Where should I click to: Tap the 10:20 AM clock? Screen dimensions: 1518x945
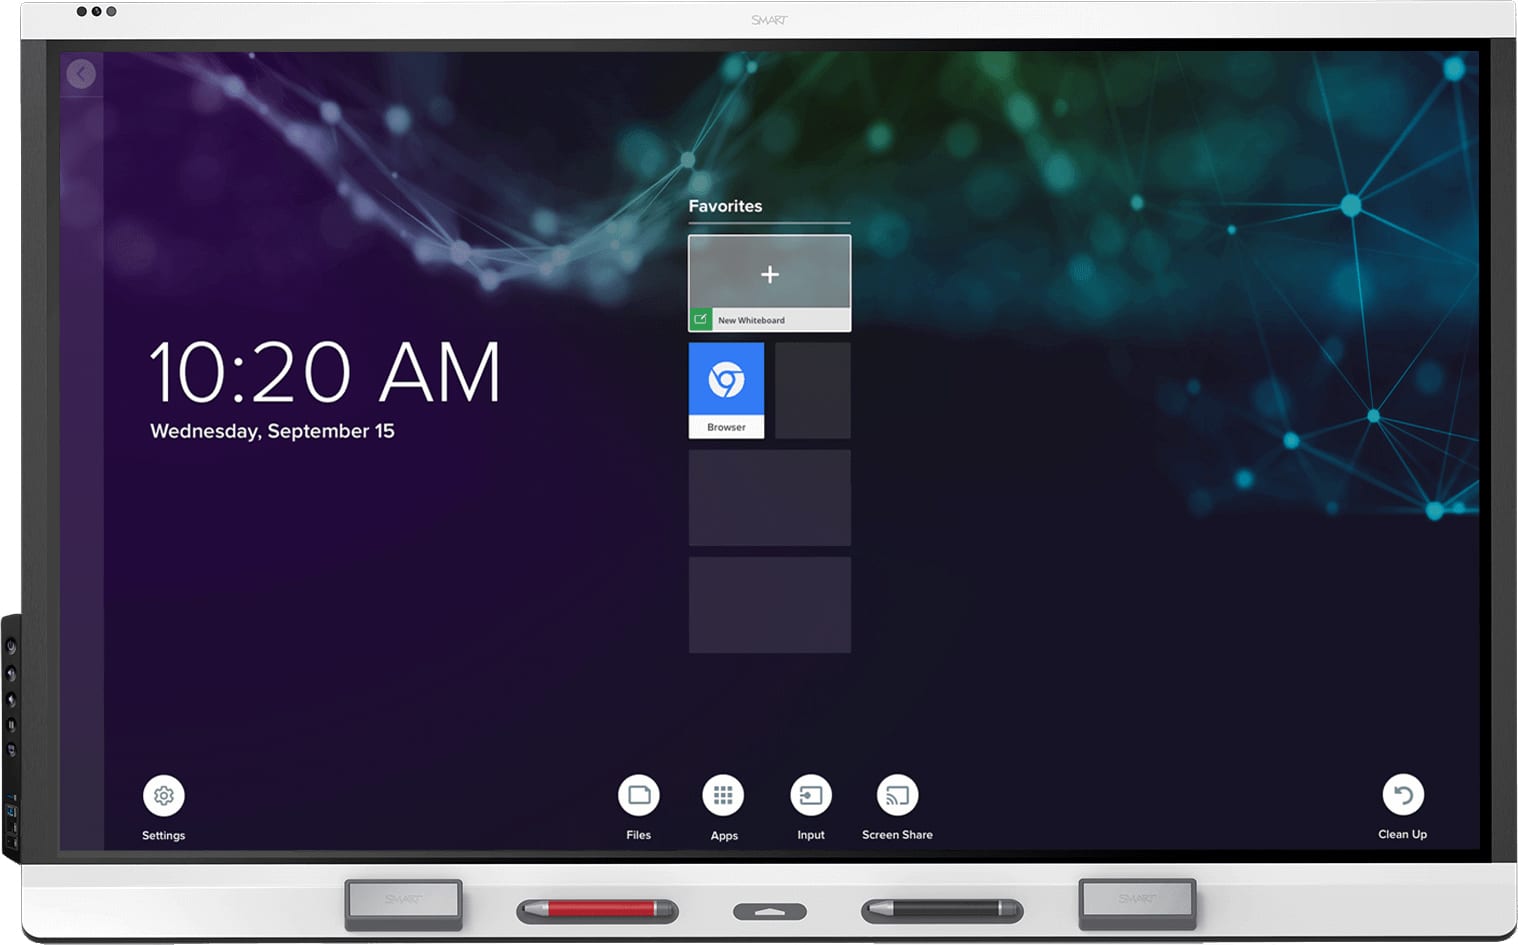(x=324, y=372)
